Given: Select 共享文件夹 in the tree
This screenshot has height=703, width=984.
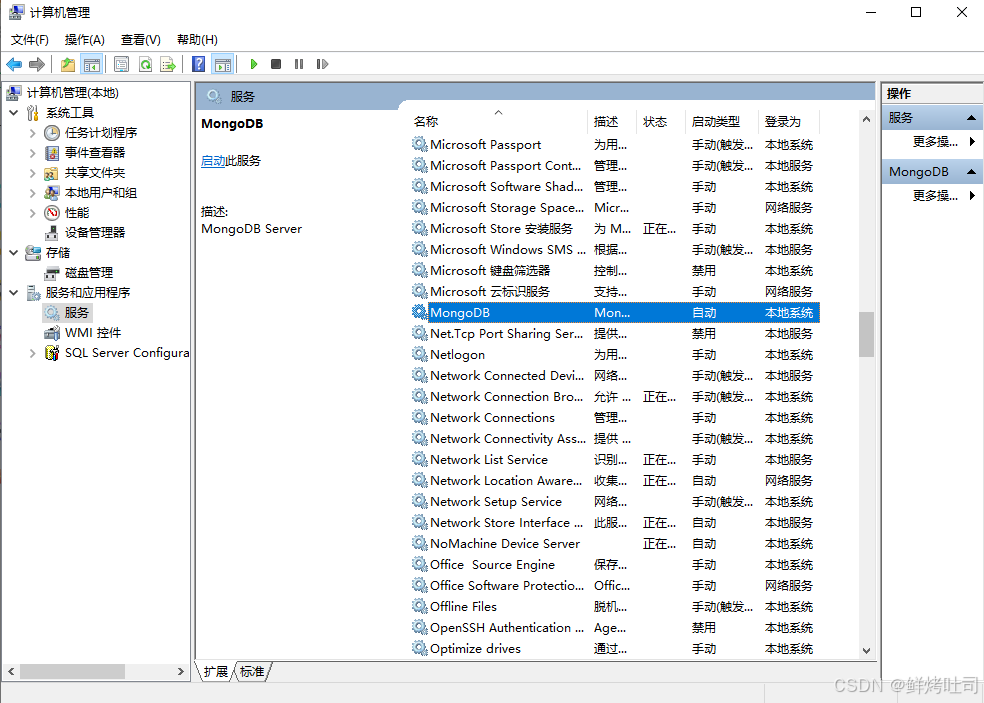Looking at the screenshot, I should [x=95, y=173].
